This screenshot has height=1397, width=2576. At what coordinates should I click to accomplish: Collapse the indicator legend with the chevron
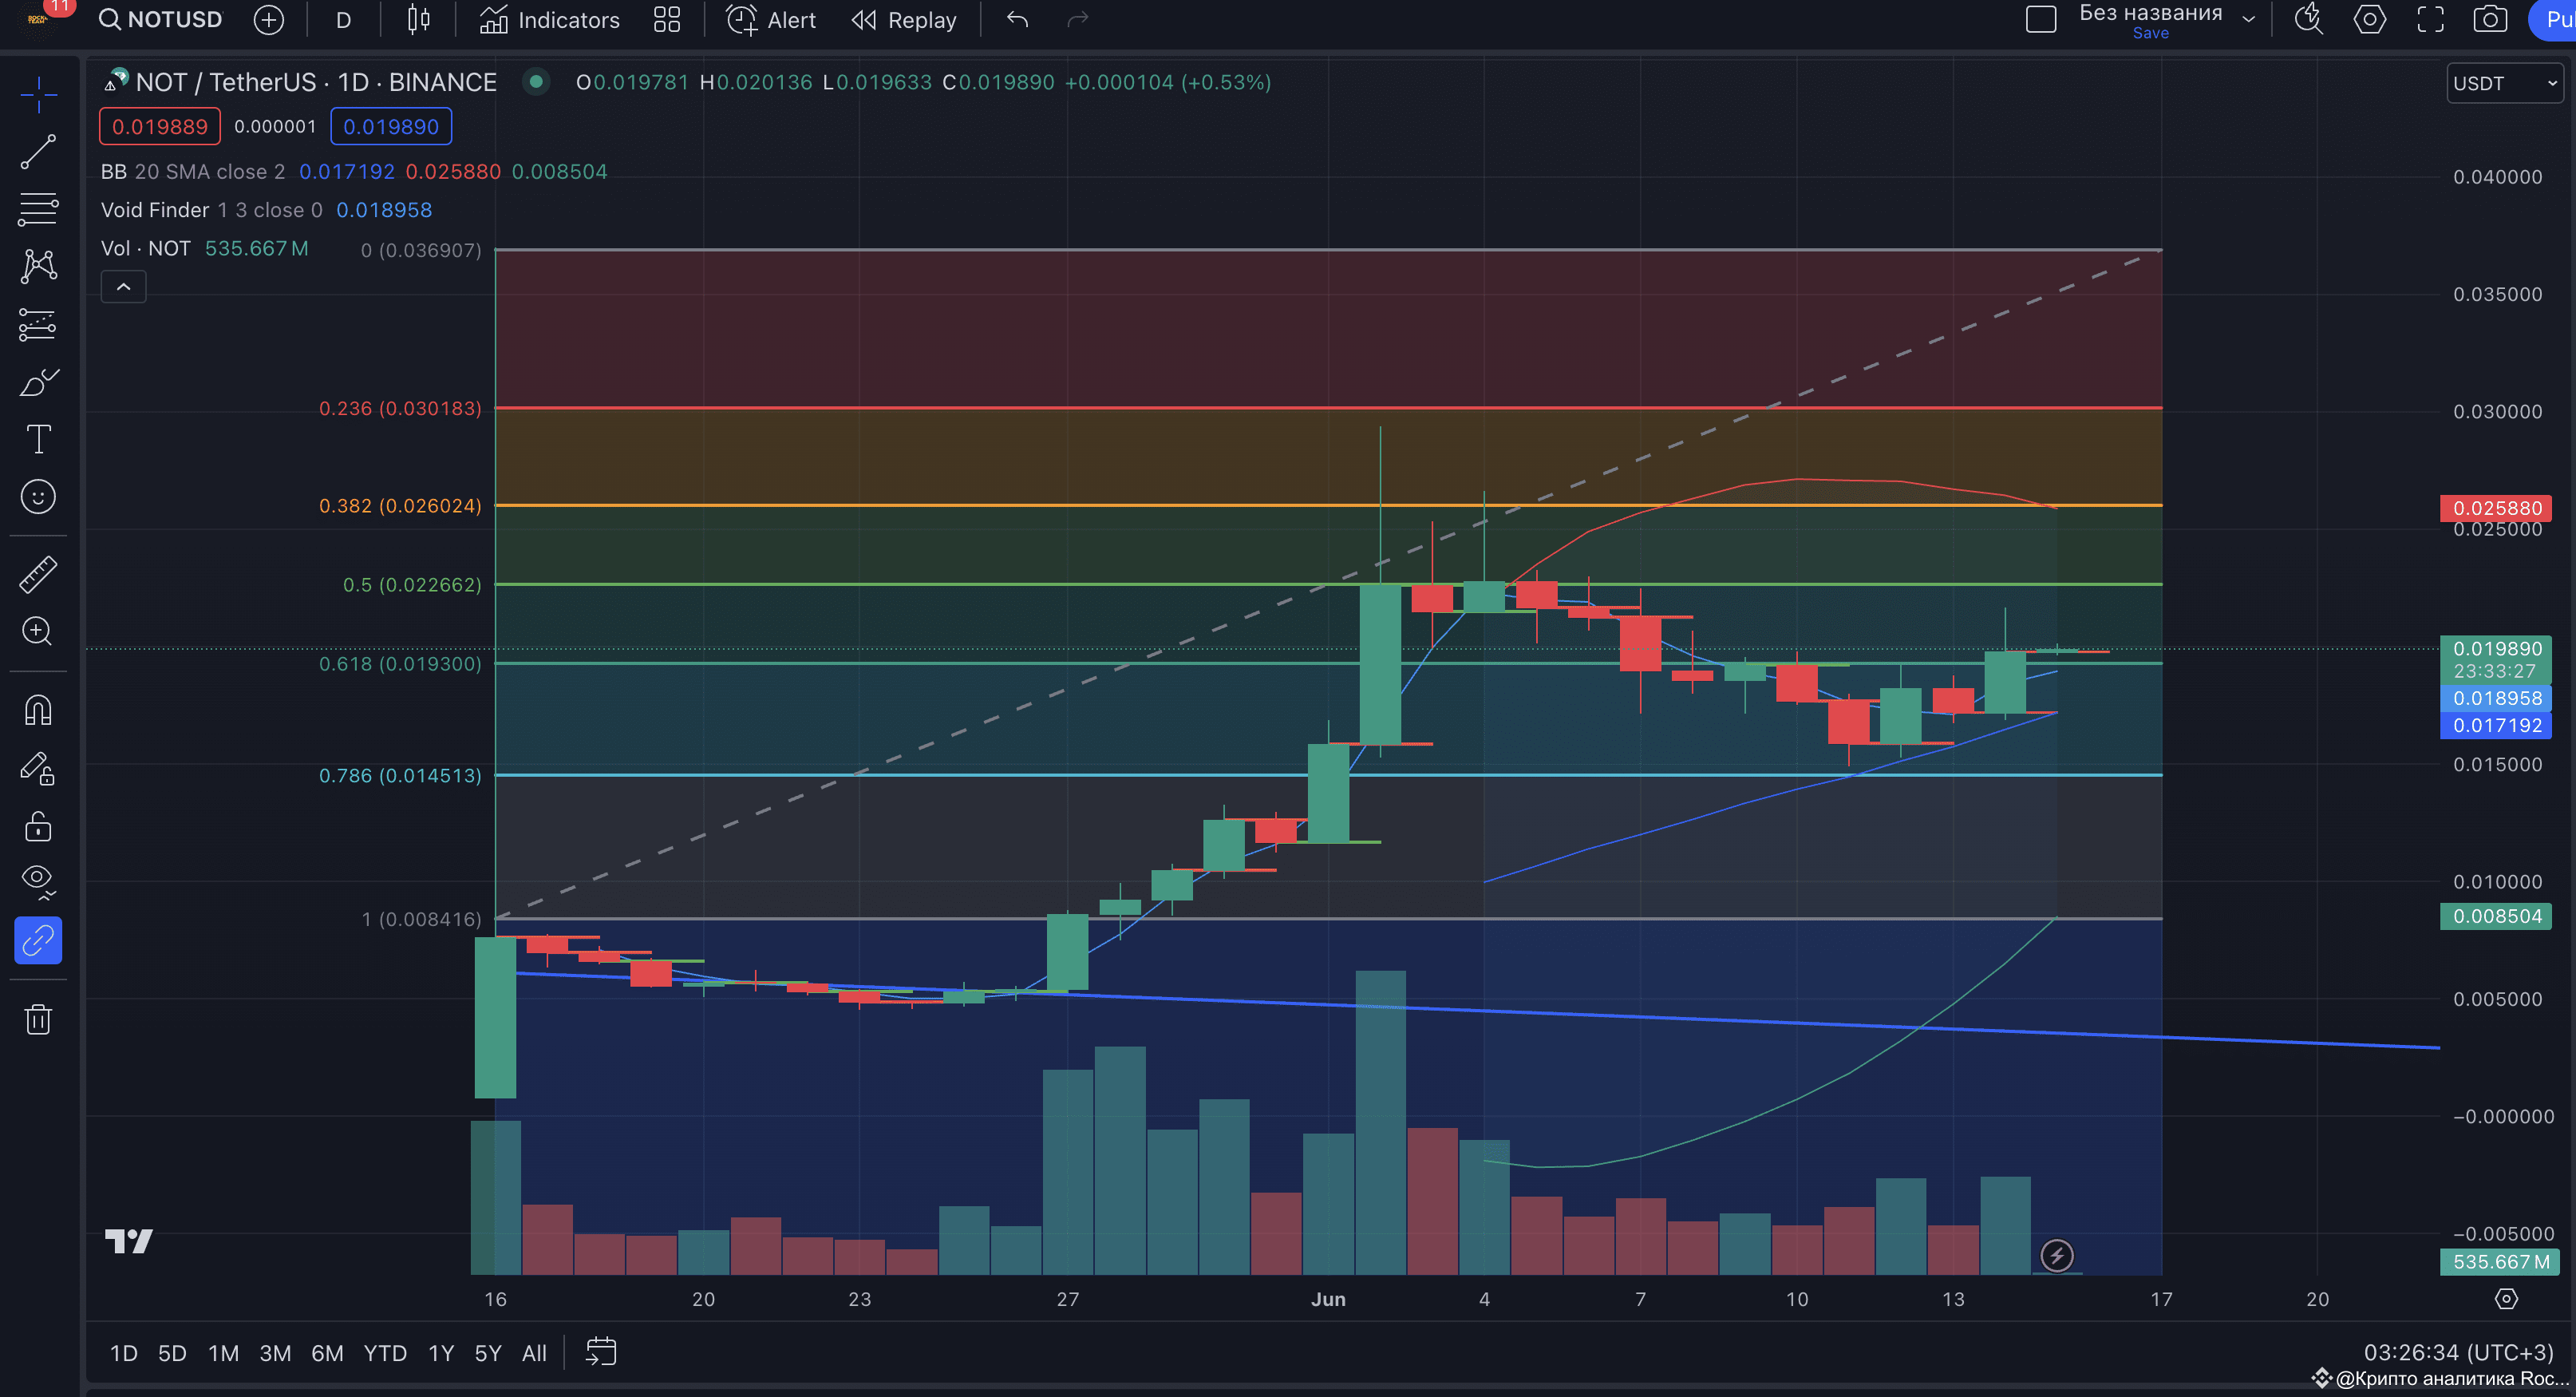123,287
